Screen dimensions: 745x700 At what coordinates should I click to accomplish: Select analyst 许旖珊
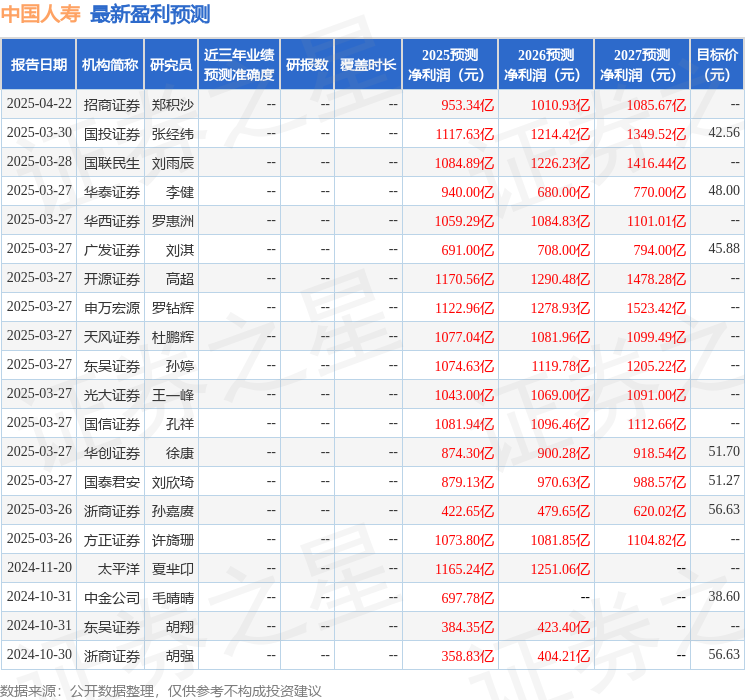[x=172, y=540]
